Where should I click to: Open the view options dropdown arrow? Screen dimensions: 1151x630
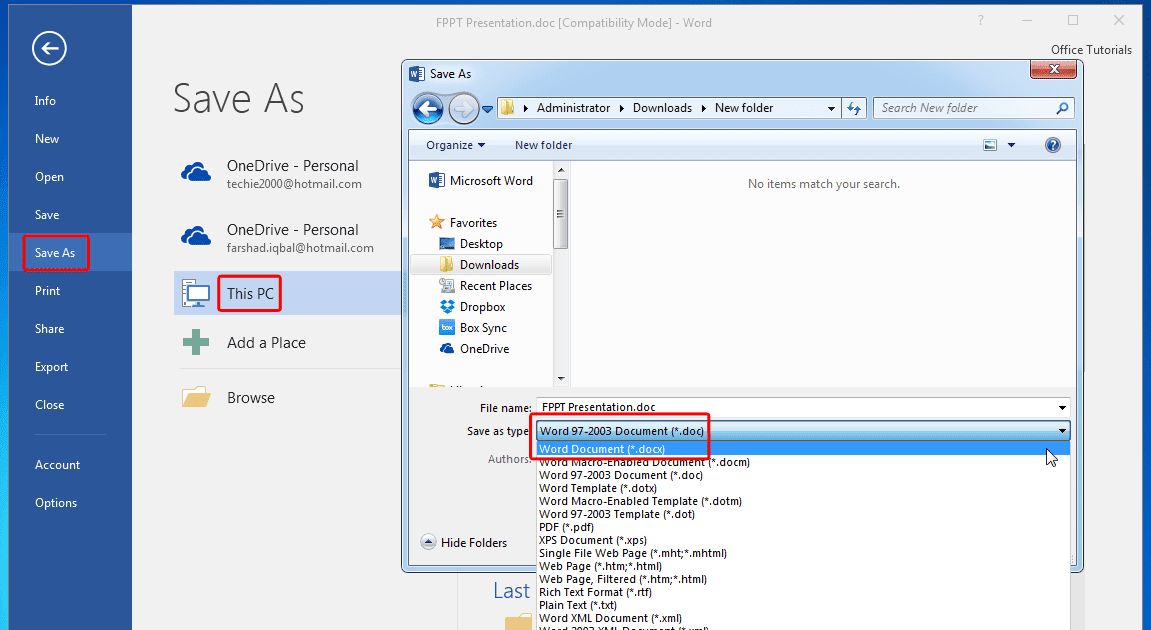coord(1012,145)
